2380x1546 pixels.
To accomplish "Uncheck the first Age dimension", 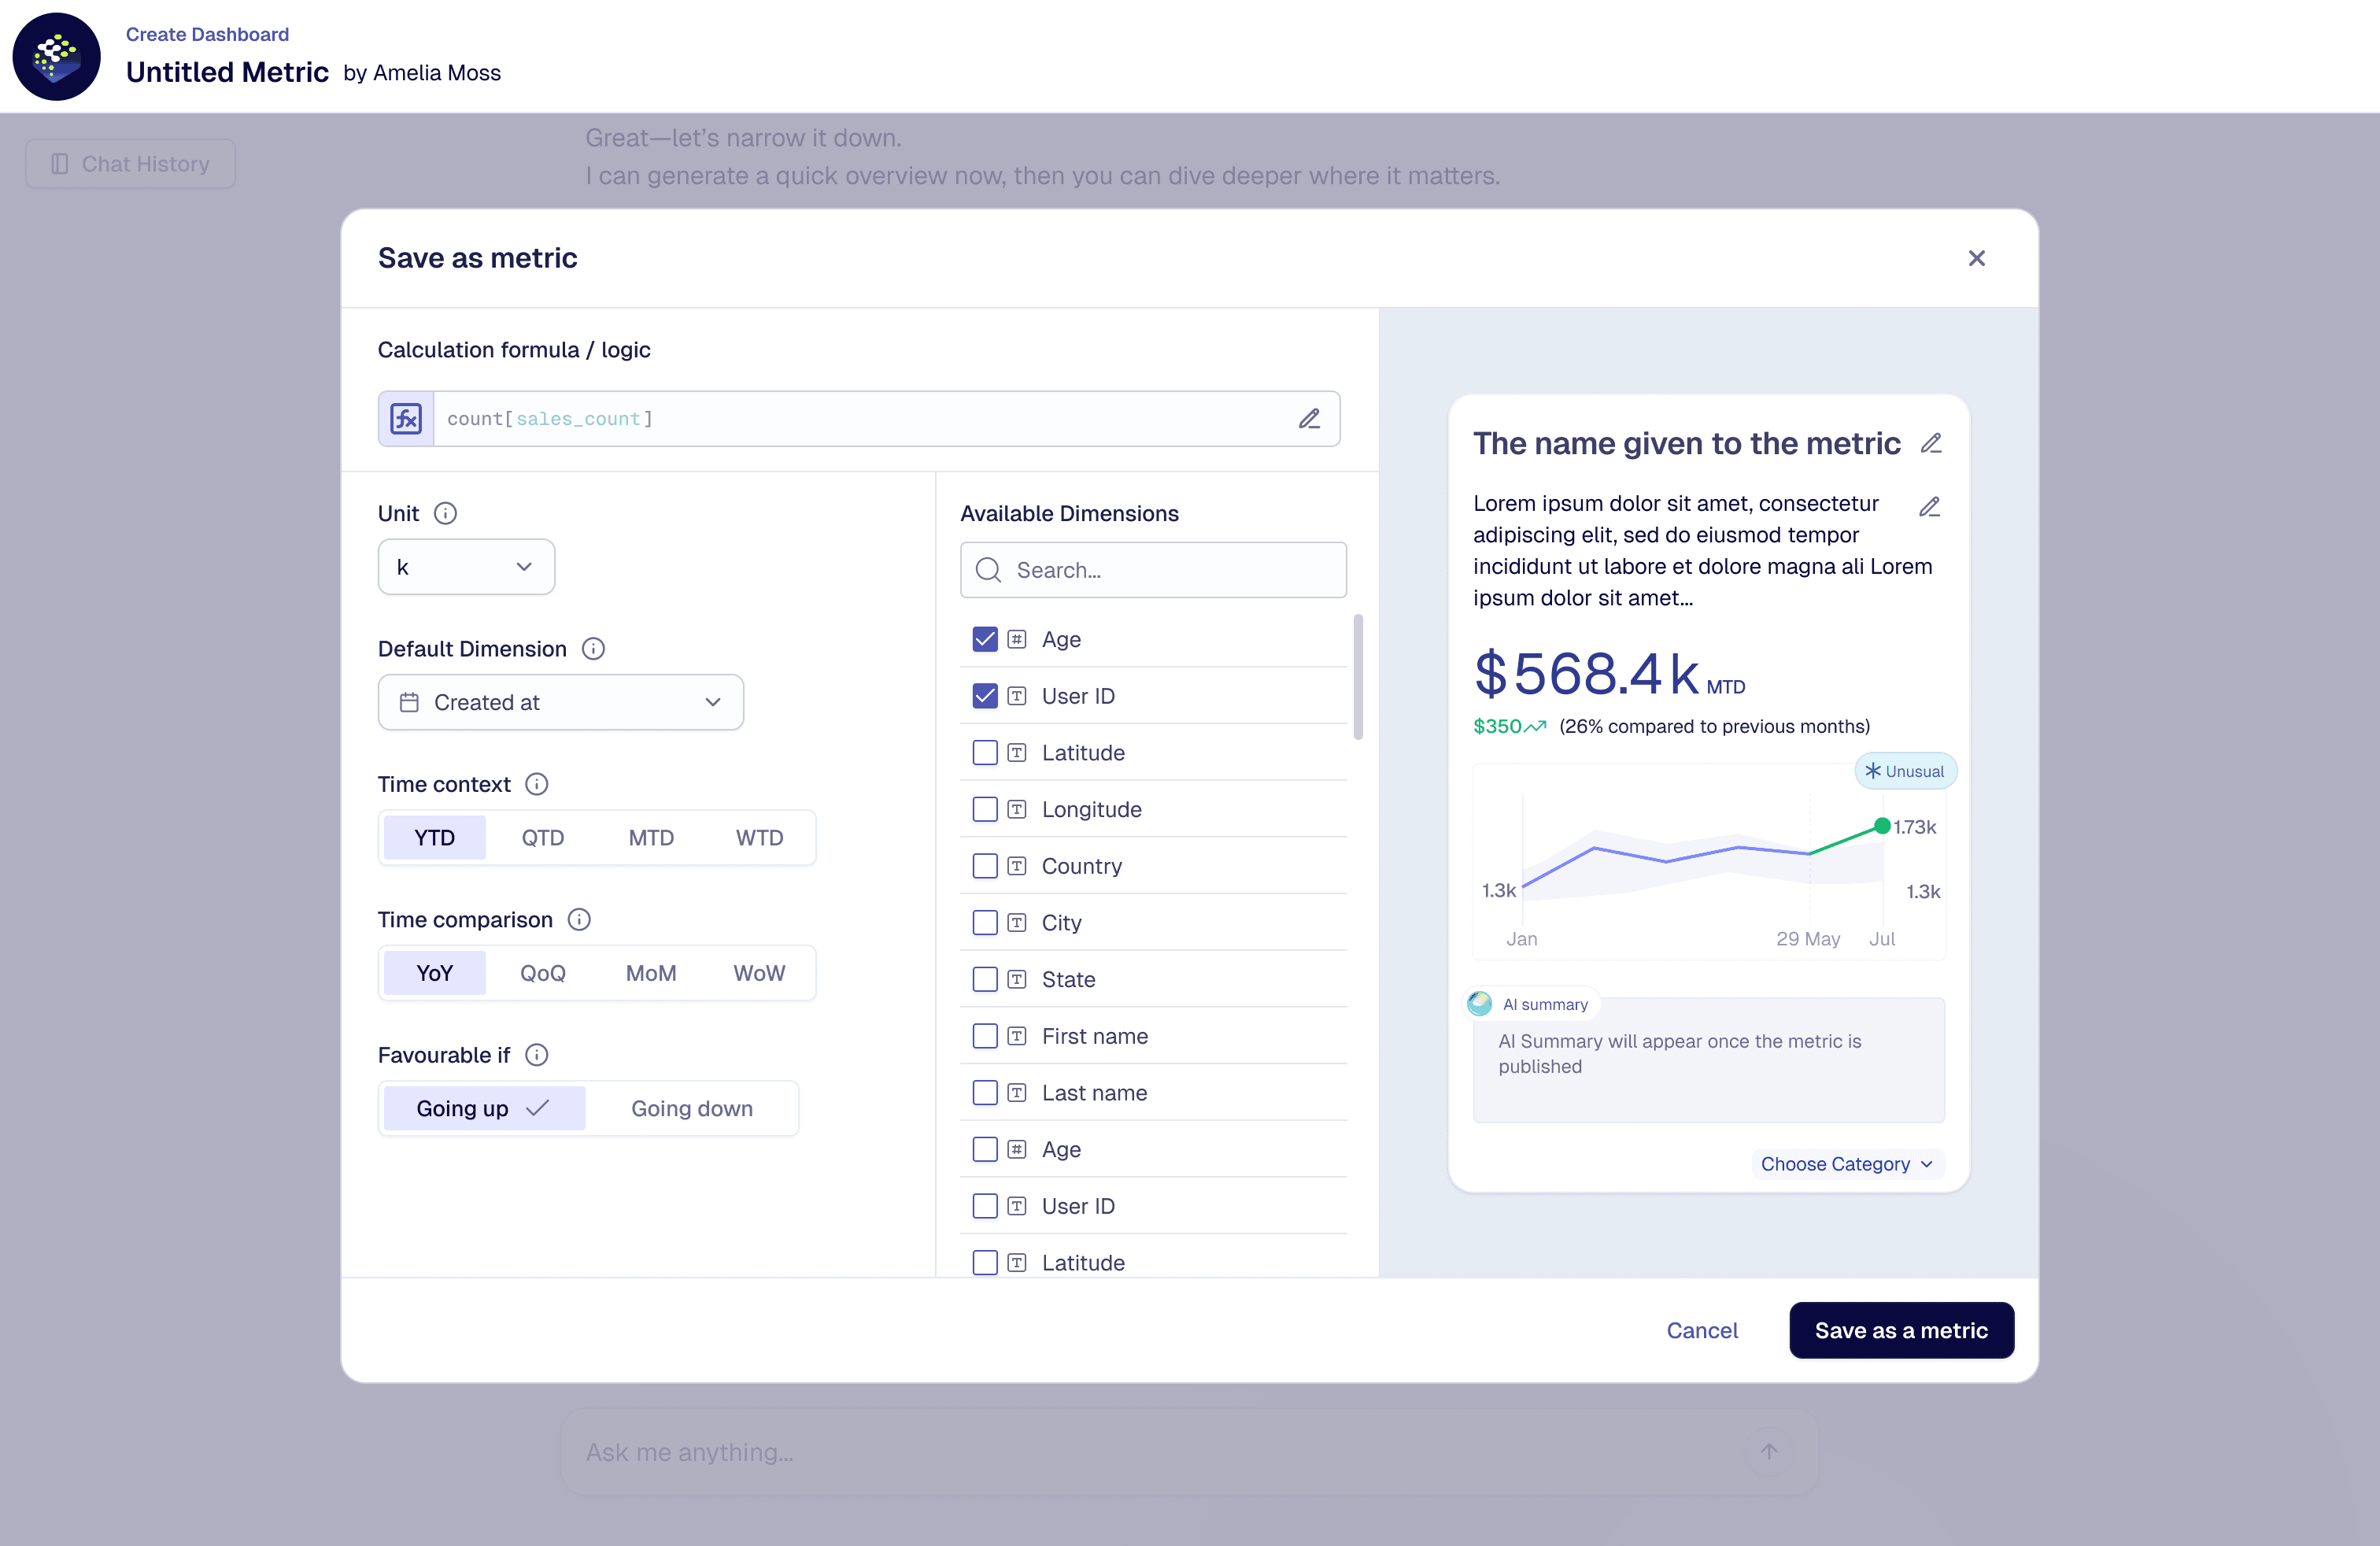I will 985,639.
